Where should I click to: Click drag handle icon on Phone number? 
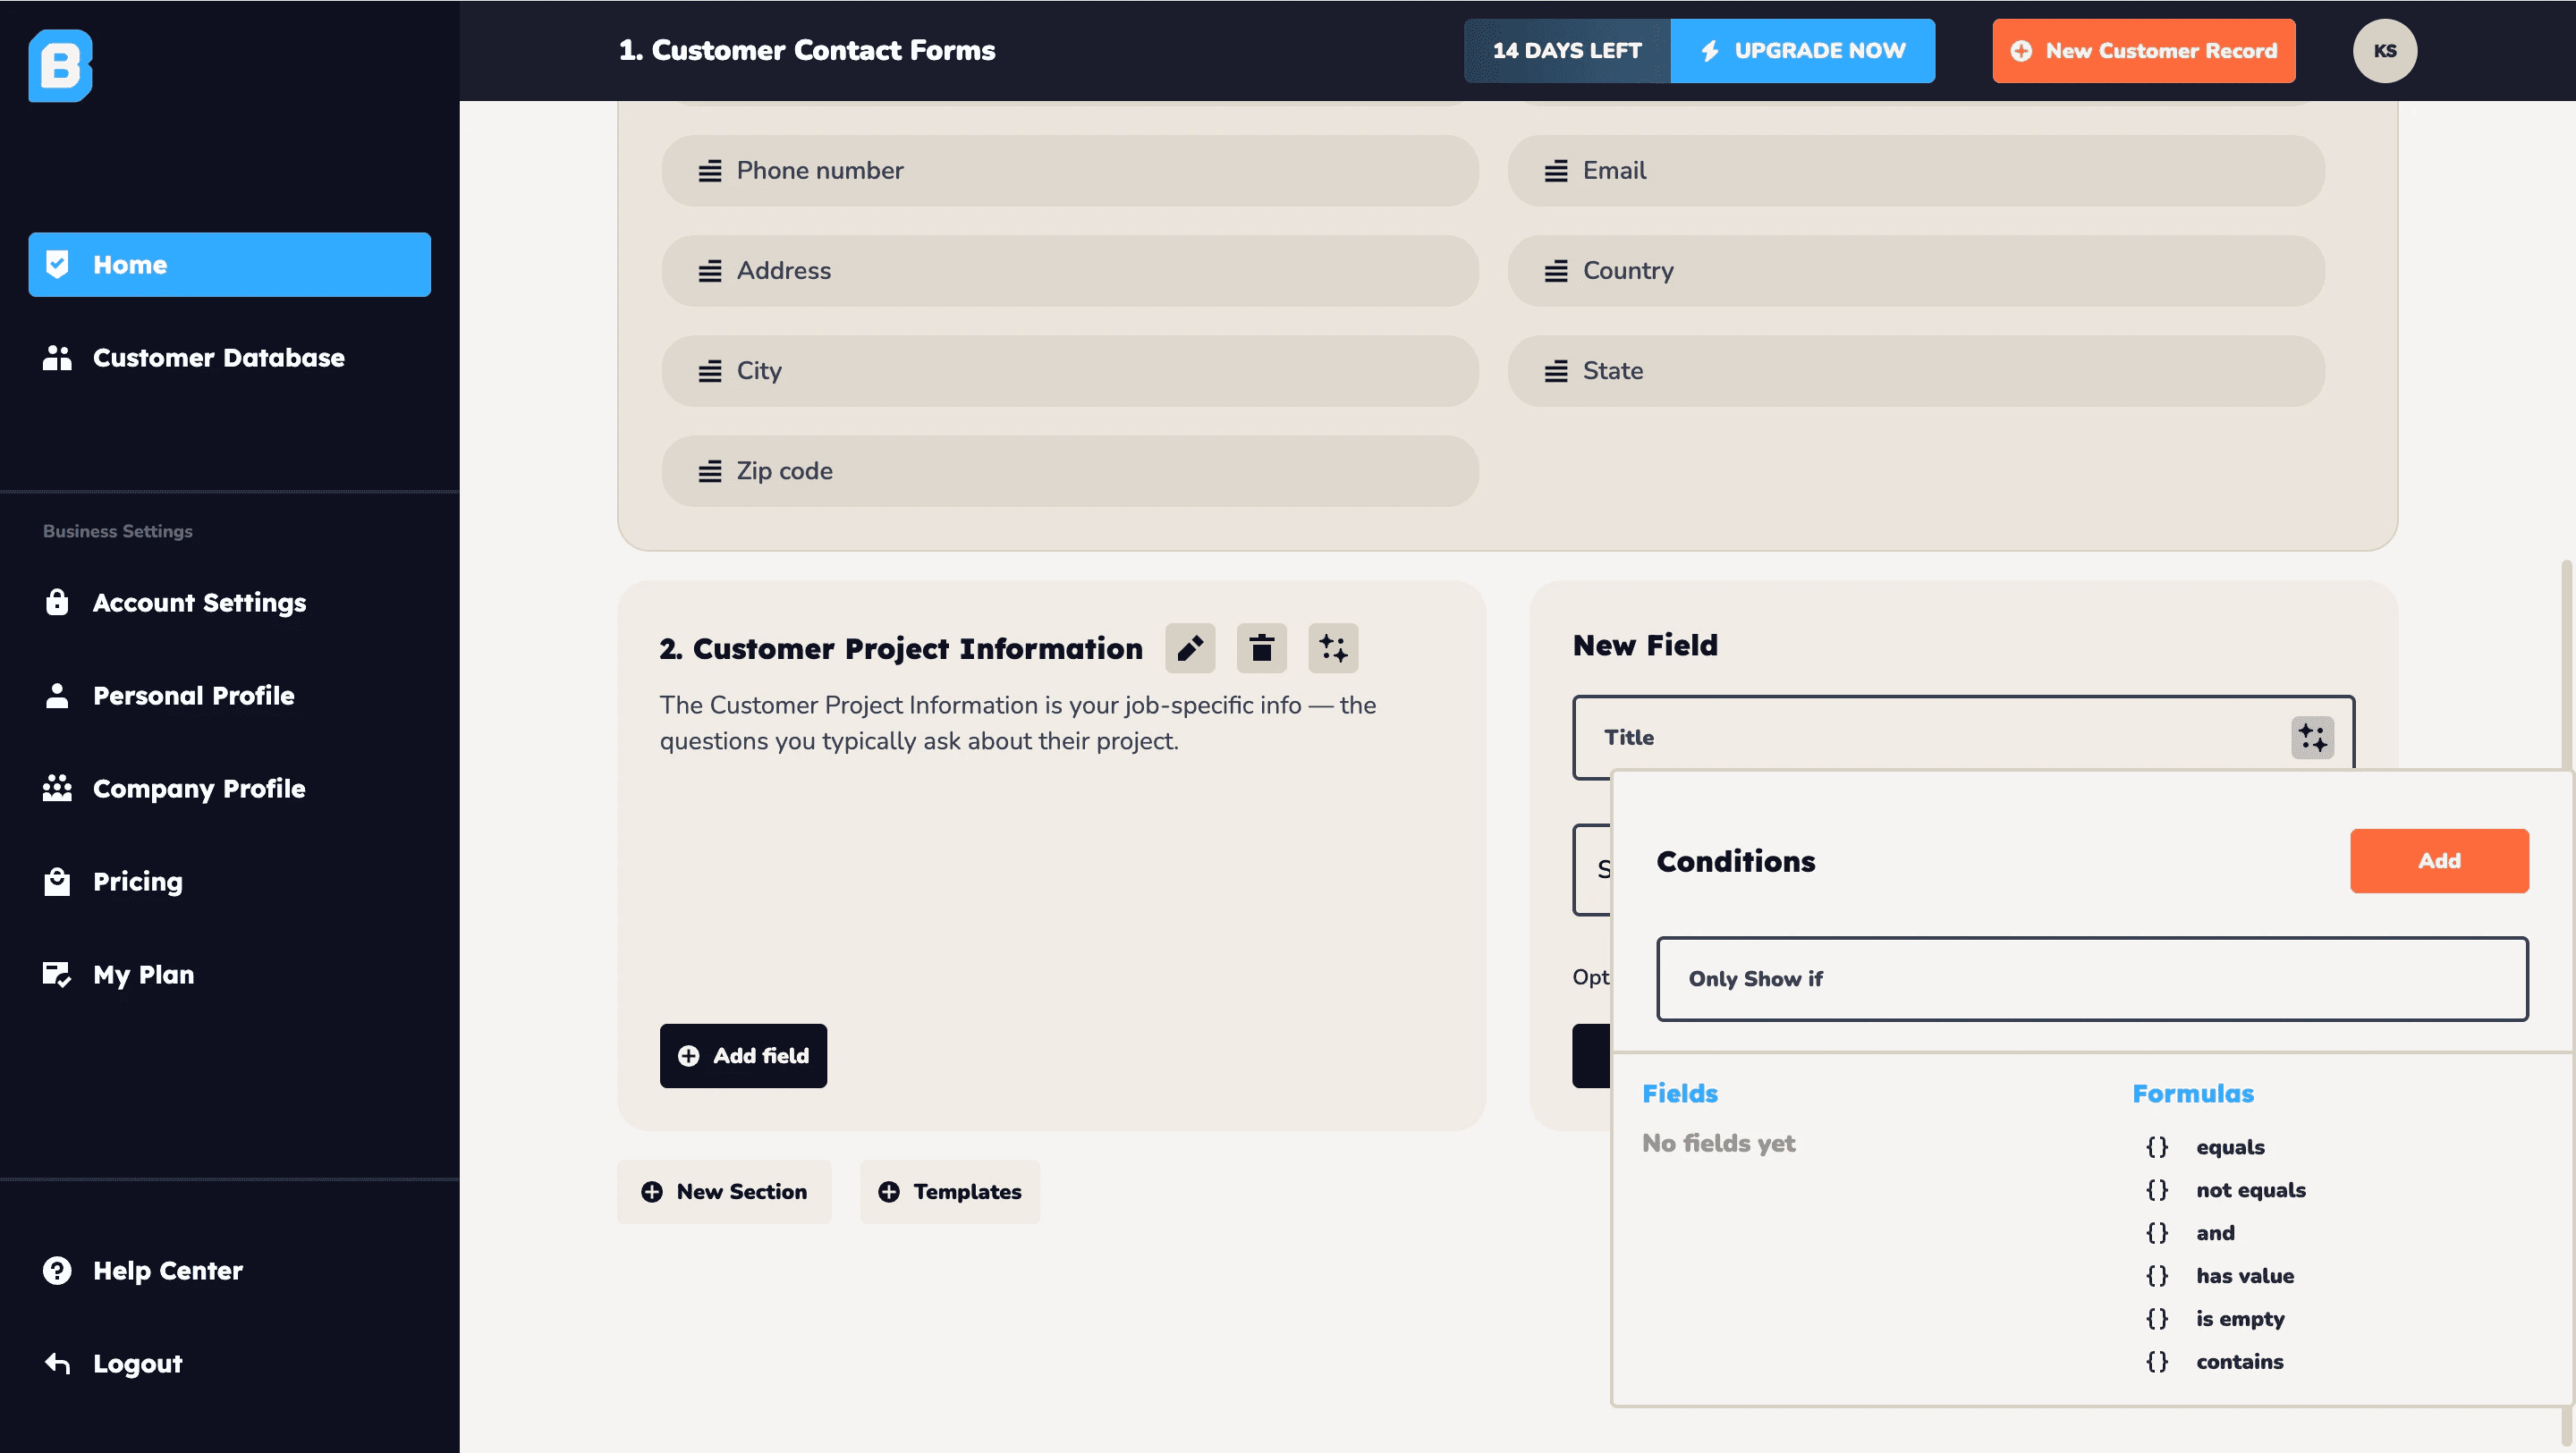(x=710, y=171)
